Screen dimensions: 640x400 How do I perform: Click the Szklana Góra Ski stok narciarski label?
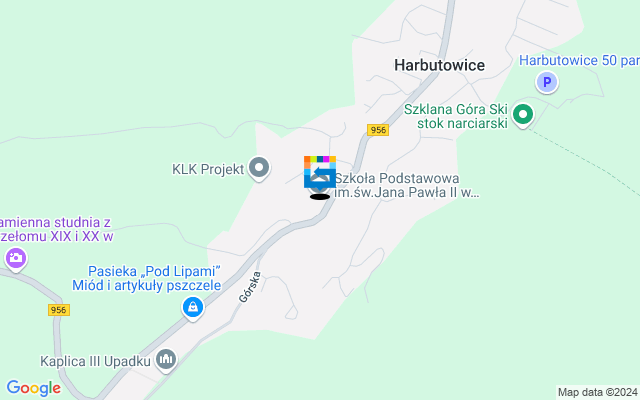[x=456, y=116]
